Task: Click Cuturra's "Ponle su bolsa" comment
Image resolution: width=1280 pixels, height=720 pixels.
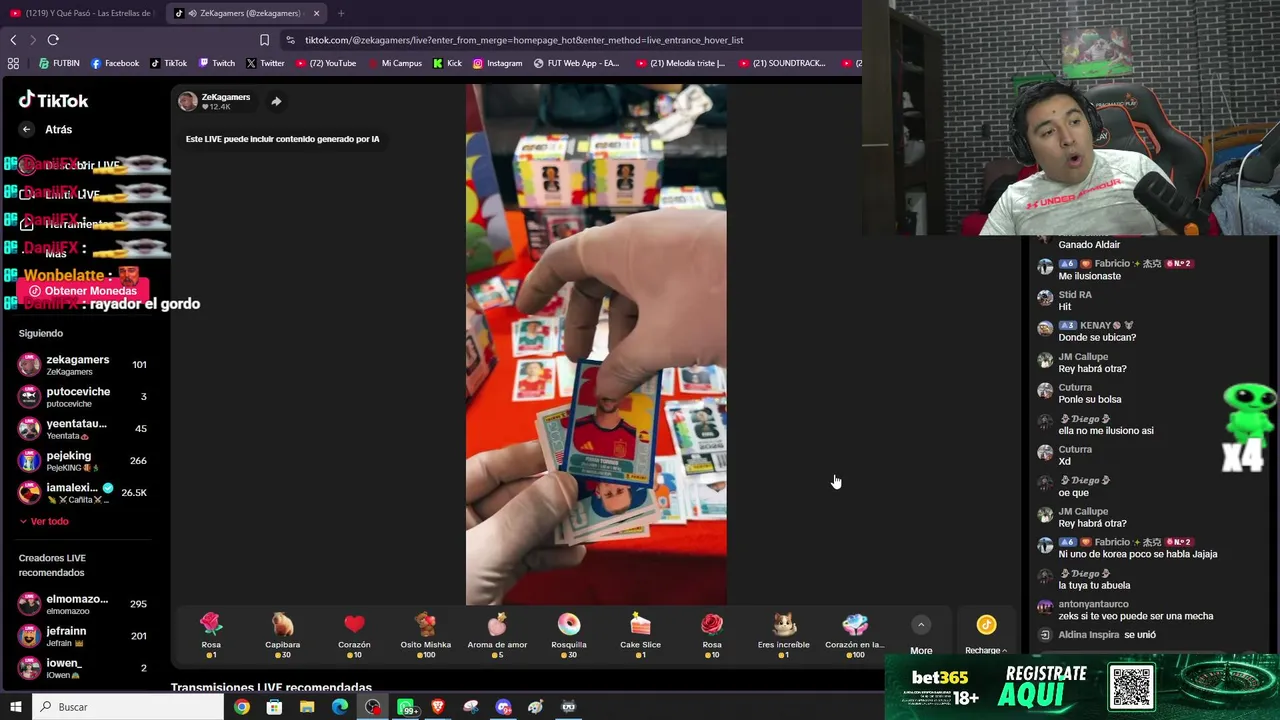Action: tap(1090, 400)
